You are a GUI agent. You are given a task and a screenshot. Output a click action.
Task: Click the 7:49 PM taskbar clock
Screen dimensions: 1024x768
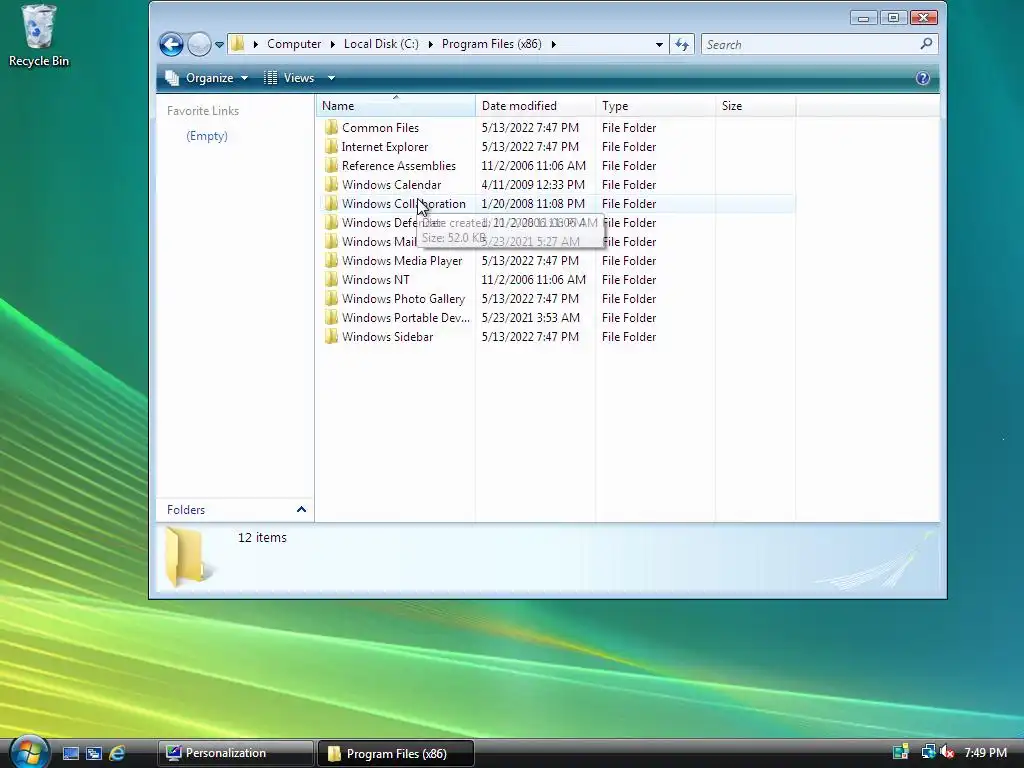[x=985, y=752]
